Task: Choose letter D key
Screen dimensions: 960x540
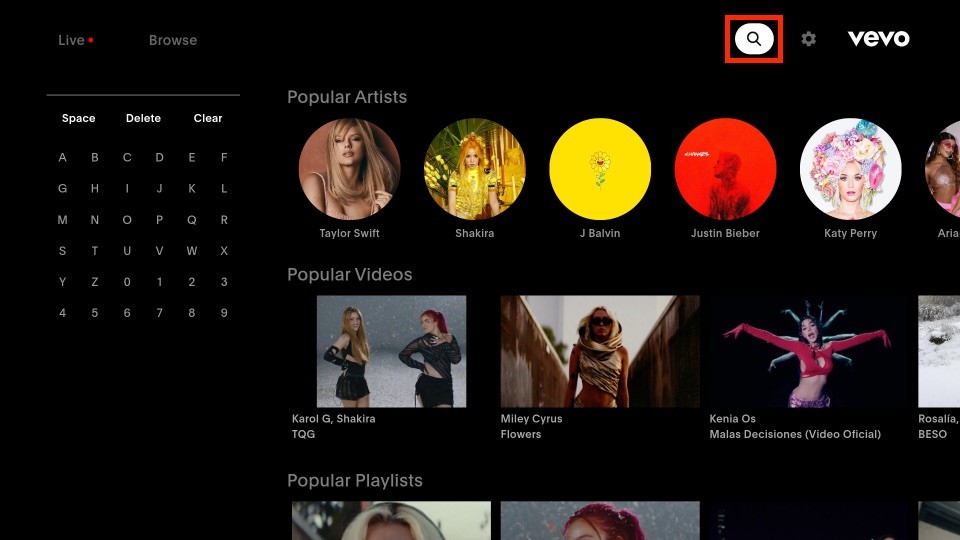Action: coord(159,157)
